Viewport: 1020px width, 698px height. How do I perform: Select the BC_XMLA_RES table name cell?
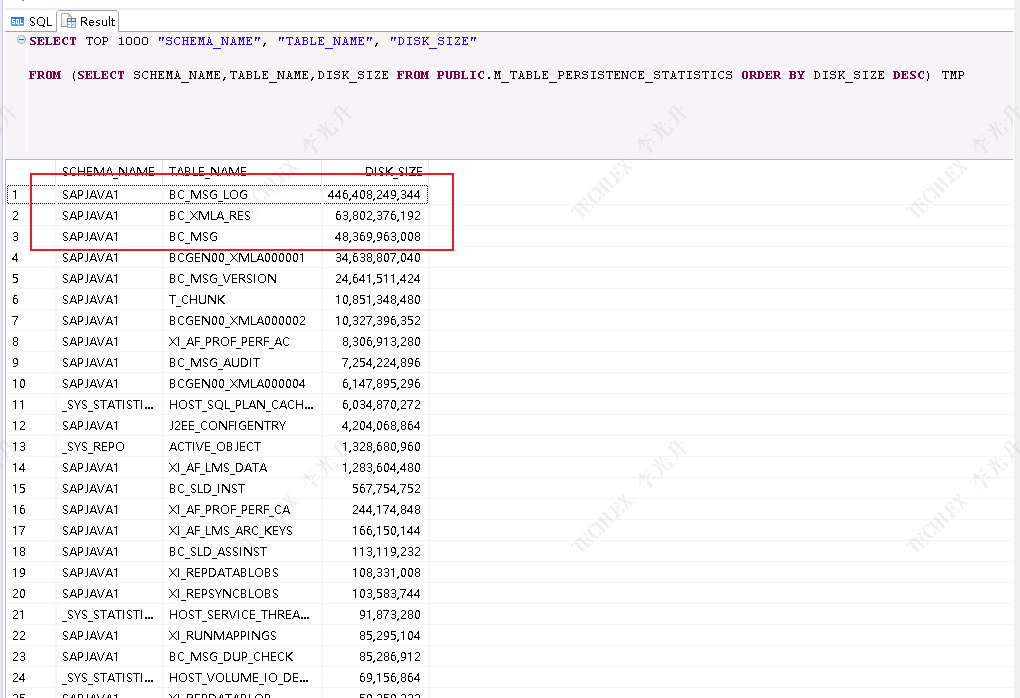[242, 215]
